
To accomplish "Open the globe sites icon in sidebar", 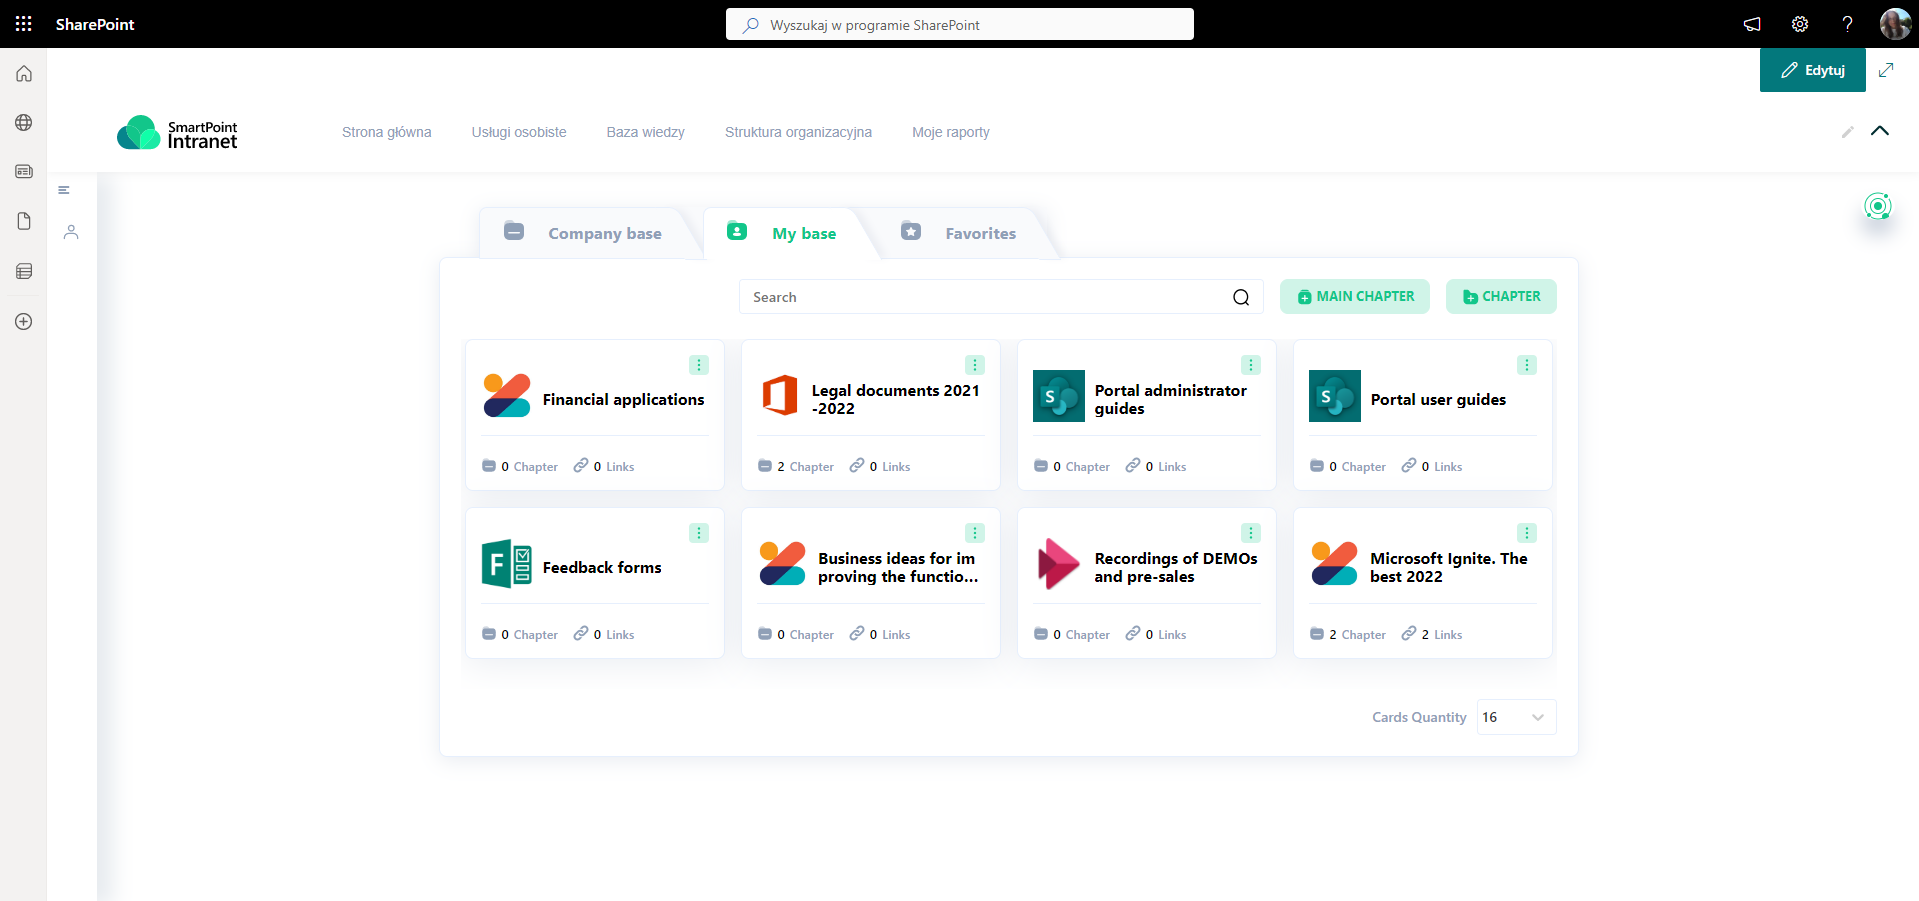I will pos(24,123).
